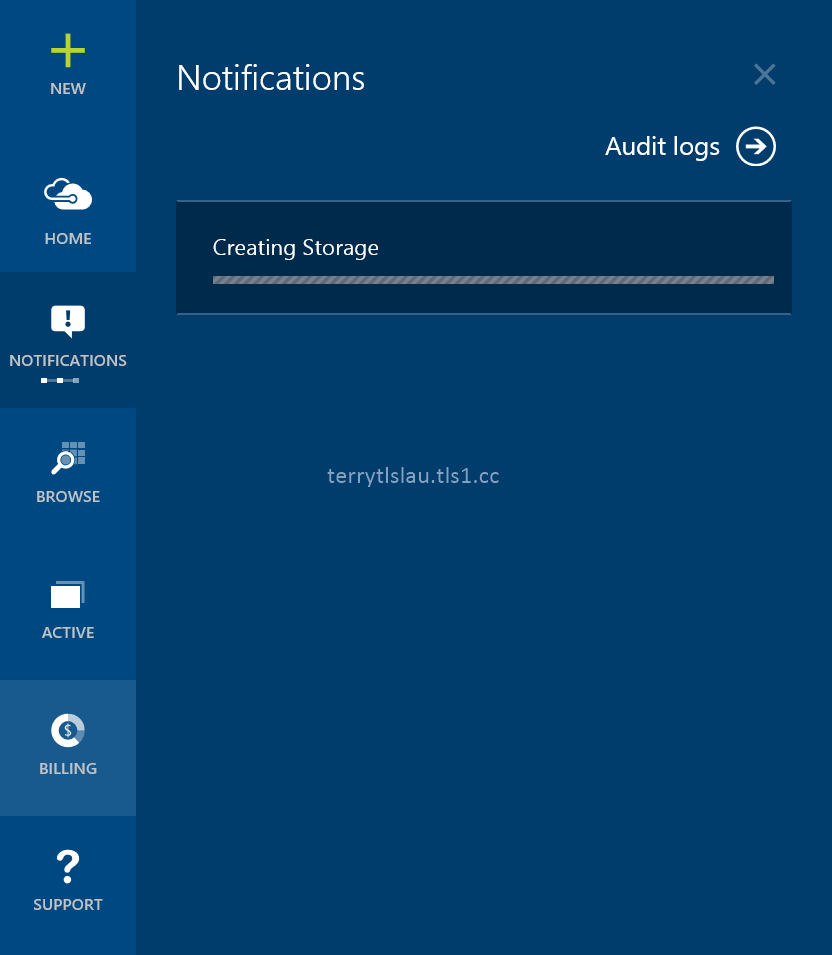Dismiss the Notifications panel with the X
The image size is (832, 955).
pyautogui.click(x=764, y=74)
